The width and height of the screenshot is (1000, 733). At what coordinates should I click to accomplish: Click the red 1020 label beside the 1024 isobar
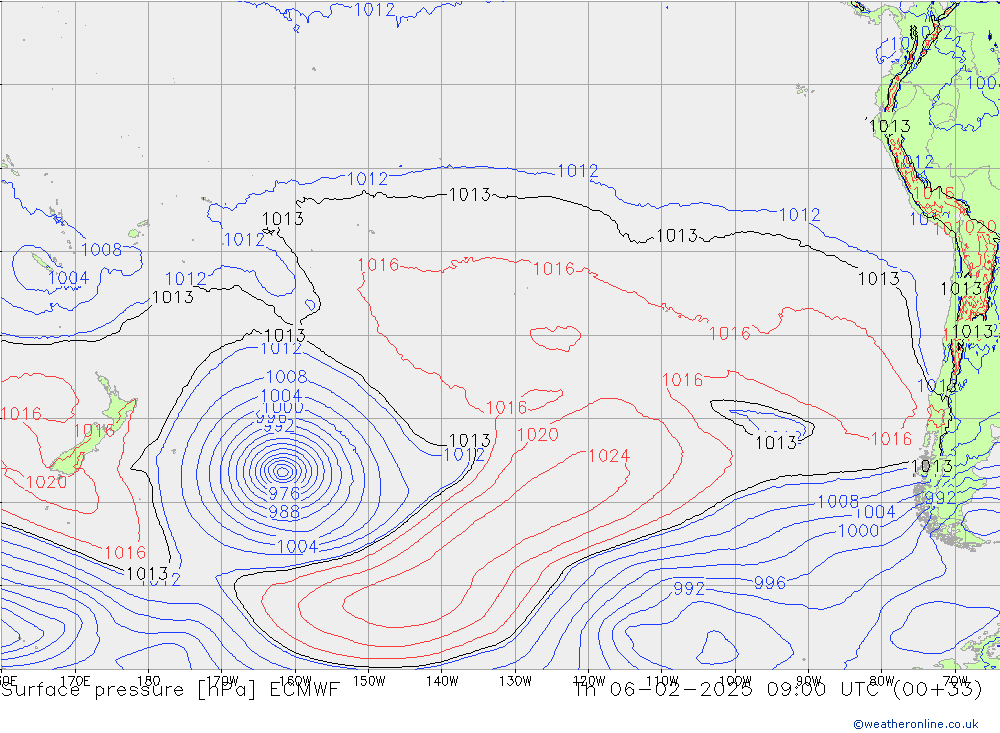pyautogui.click(x=538, y=434)
